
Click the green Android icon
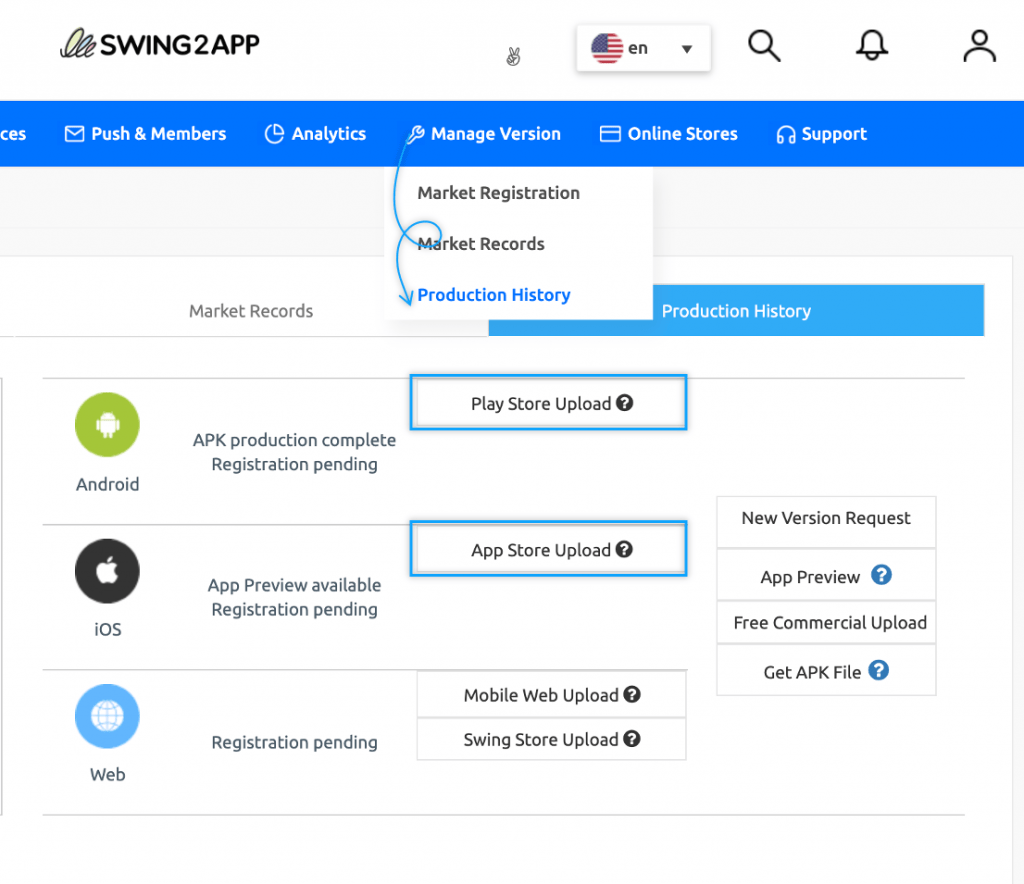[x=107, y=425]
